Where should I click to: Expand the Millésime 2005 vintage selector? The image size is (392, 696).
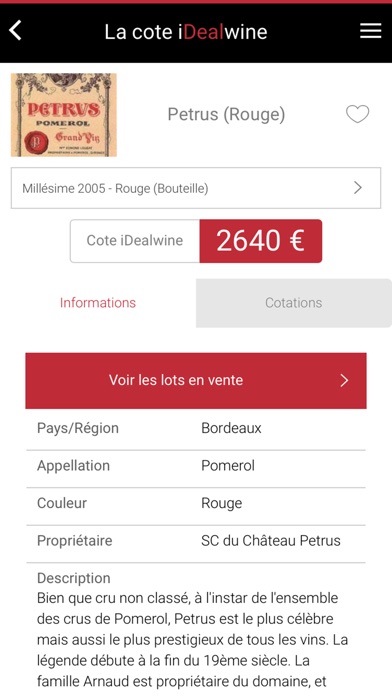pos(196,188)
